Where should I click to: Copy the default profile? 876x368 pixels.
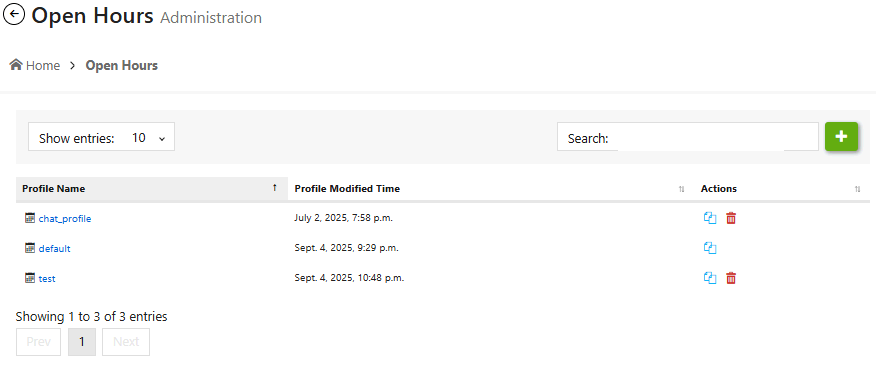point(710,248)
